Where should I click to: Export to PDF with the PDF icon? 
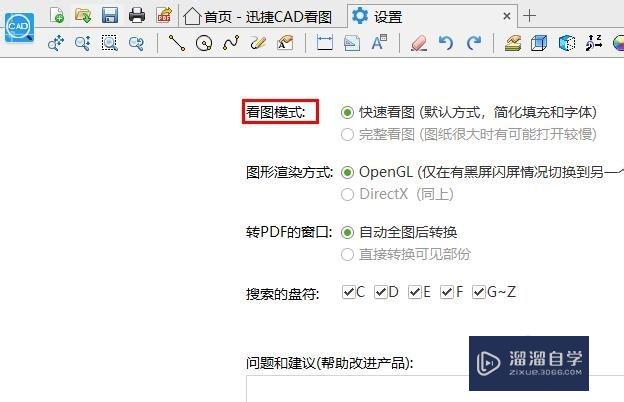(164, 16)
